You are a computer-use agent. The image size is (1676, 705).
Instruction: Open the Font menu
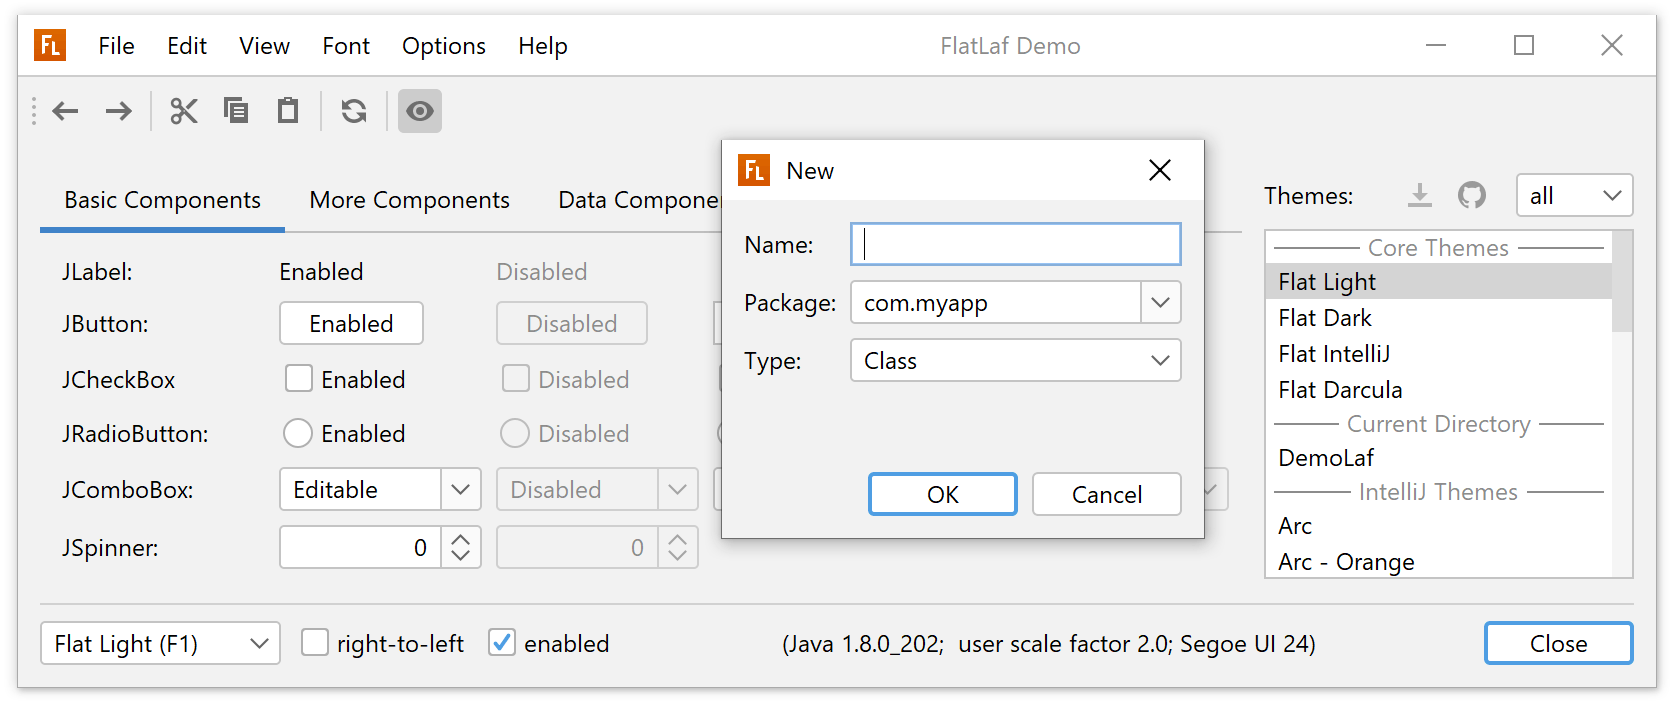pos(346,46)
